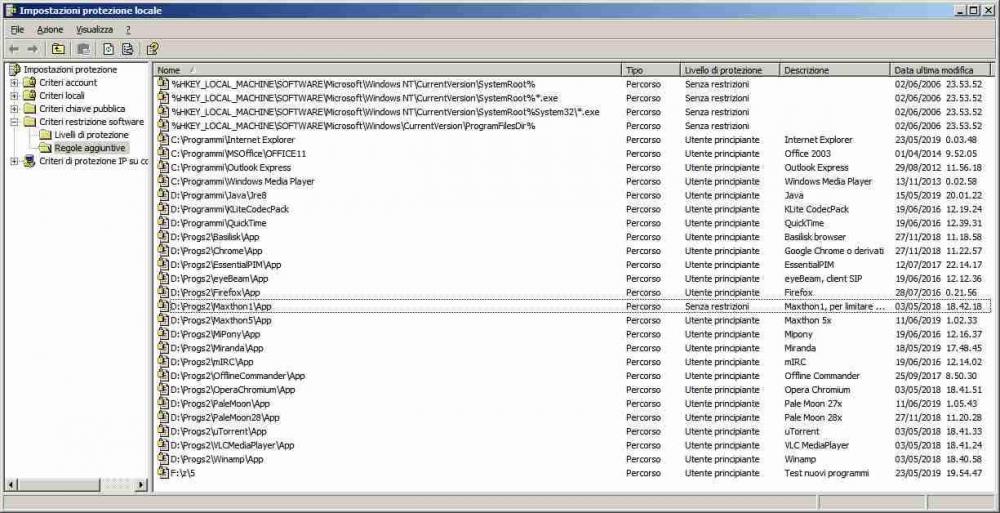Select the D:\Progs2\Maxthon5\App rule
The height and width of the screenshot is (513, 1000).
pos(221,320)
